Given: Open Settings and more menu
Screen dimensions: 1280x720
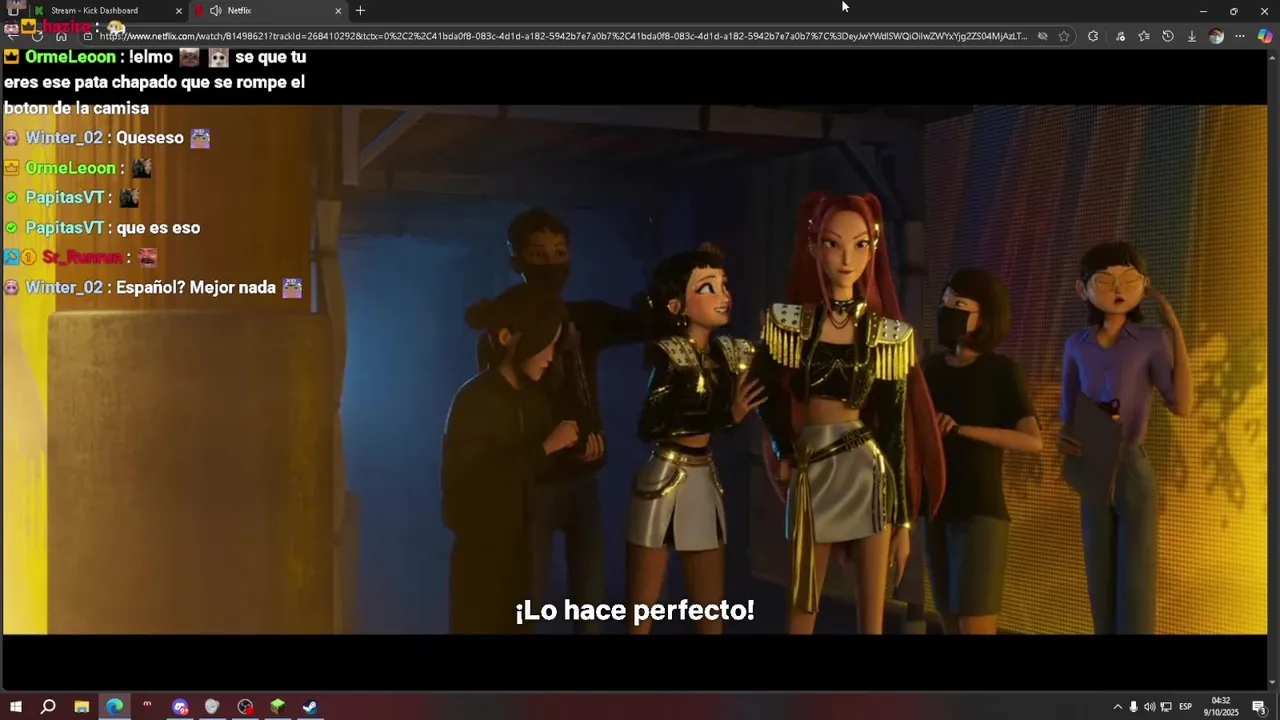Looking at the screenshot, I should (x=1240, y=36).
